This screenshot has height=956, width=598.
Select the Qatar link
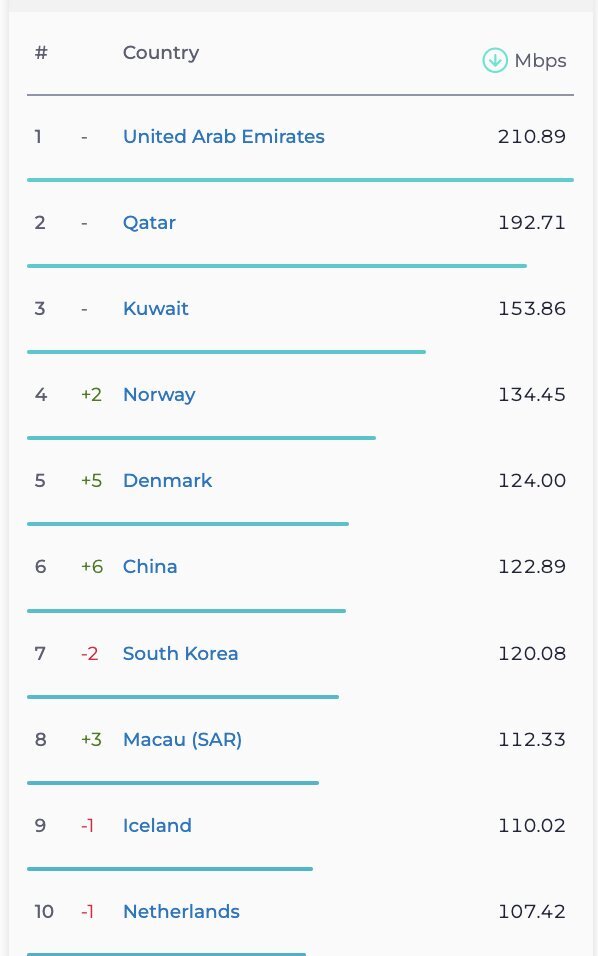[x=148, y=223]
